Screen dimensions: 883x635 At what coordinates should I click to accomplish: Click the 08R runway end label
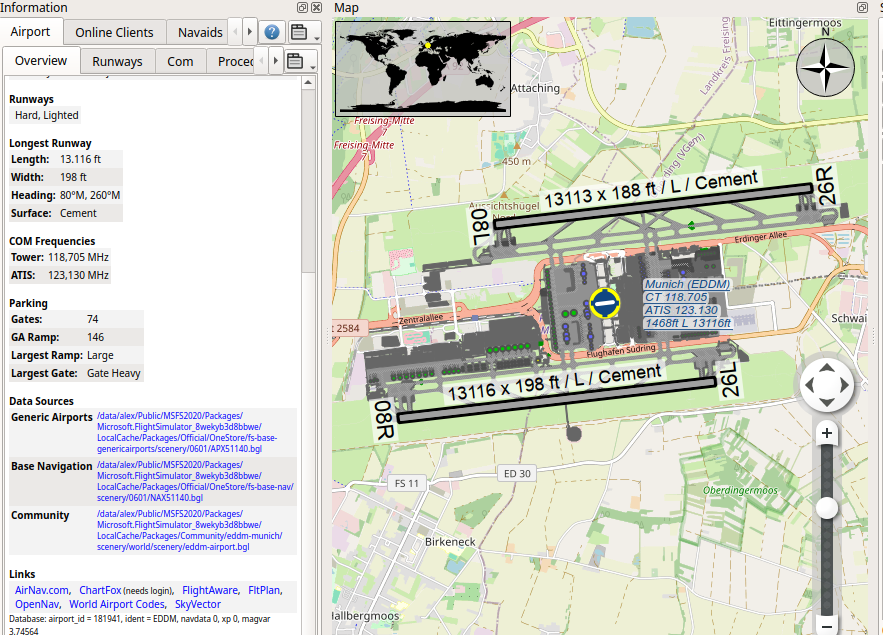383,420
